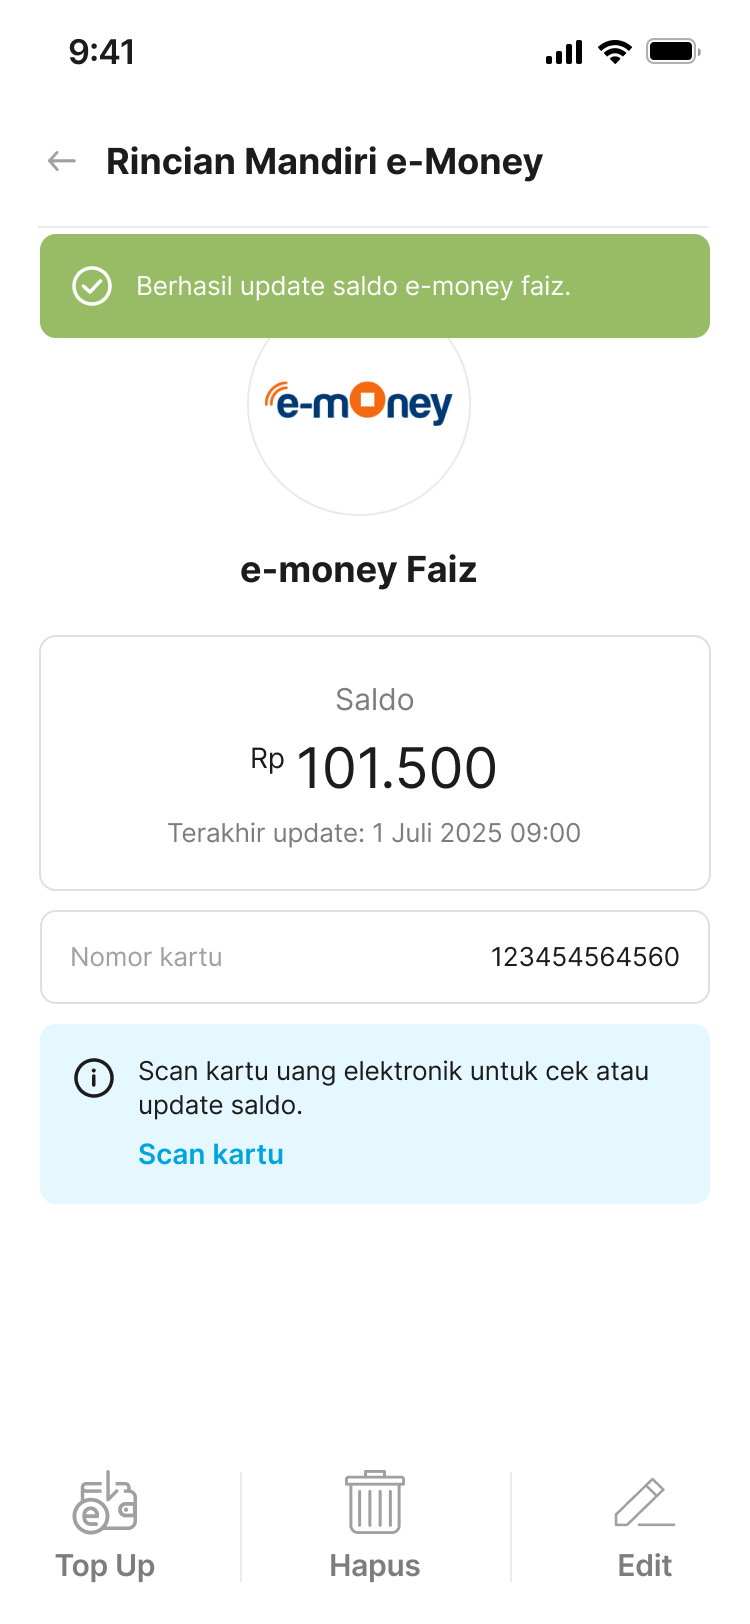This screenshot has width=750, height=1624.
Task: Open the Scan kartu link
Action: click(211, 1154)
